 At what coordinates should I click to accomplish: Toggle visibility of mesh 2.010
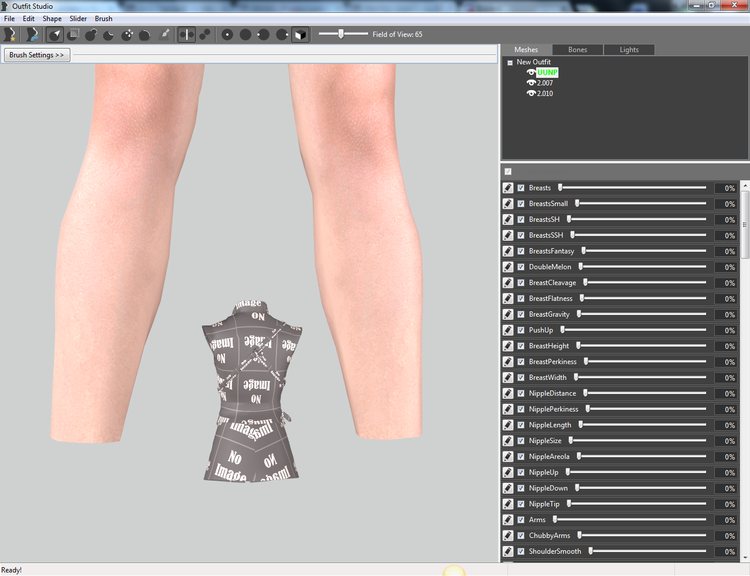[x=531, y=93]
